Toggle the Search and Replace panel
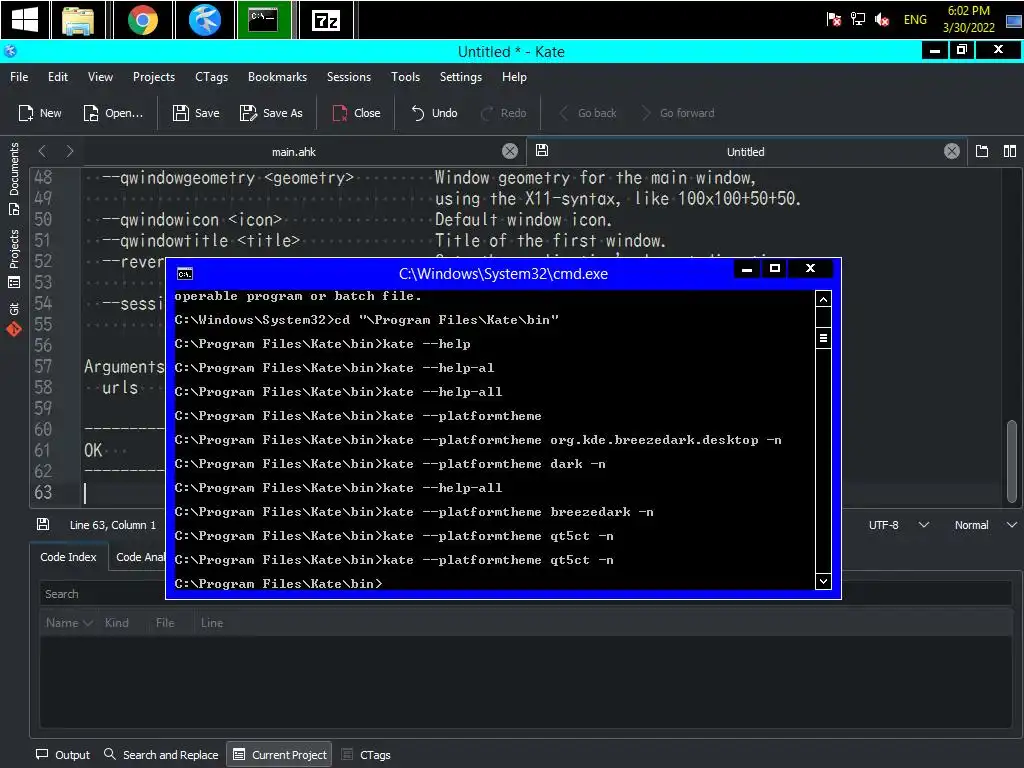This screenshot has width=1024, height=768. point(161,755)
